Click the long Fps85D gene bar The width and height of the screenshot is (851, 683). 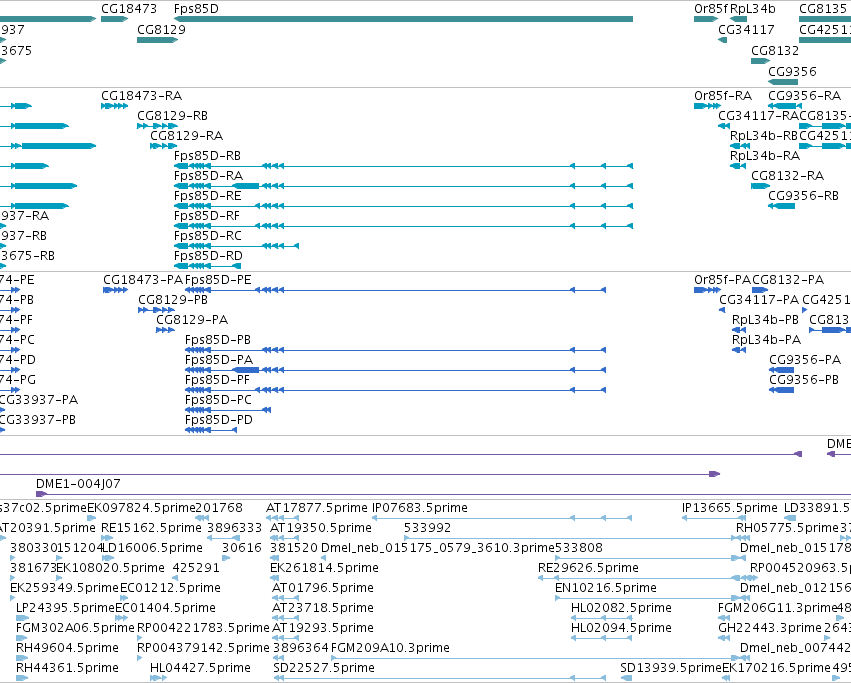[x=403, y=19]
